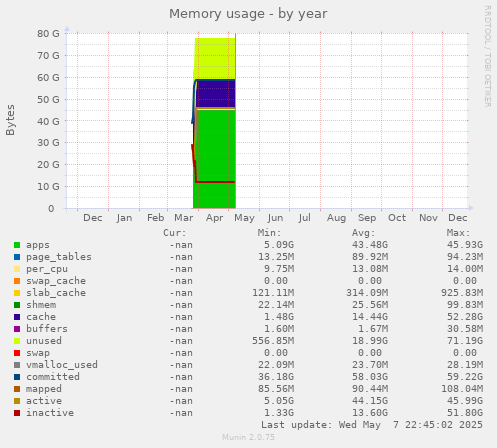This screenshot has width=497, height=448.
Task: Click the 'Last update' timestamp text
Action: (x=372, y=425)
